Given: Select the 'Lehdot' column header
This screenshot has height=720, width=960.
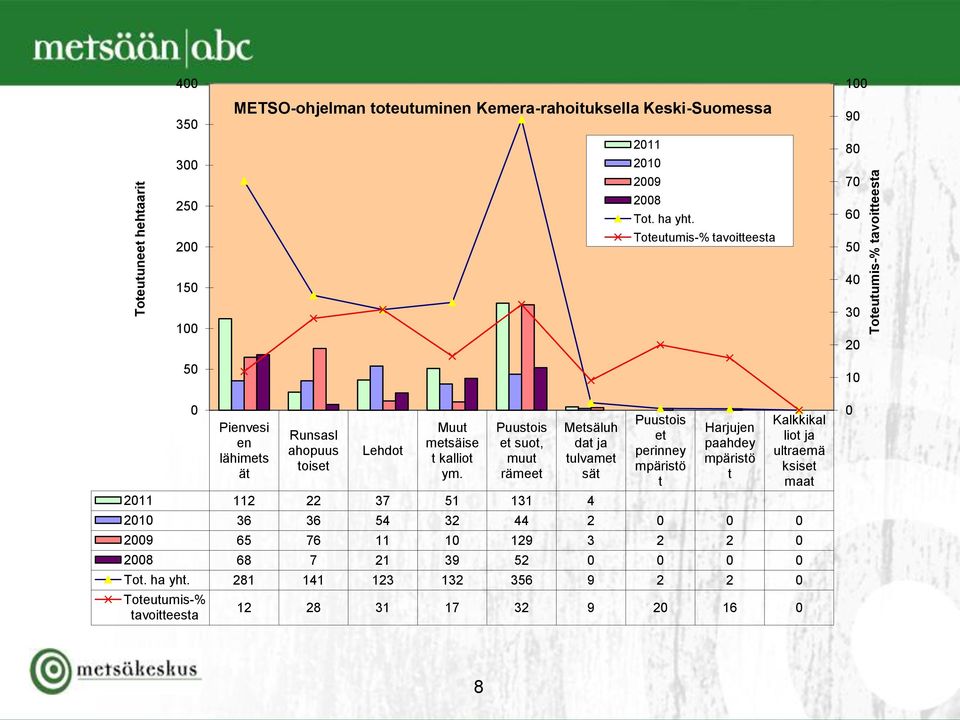Looking at the screenshot, I should (383, 450).
